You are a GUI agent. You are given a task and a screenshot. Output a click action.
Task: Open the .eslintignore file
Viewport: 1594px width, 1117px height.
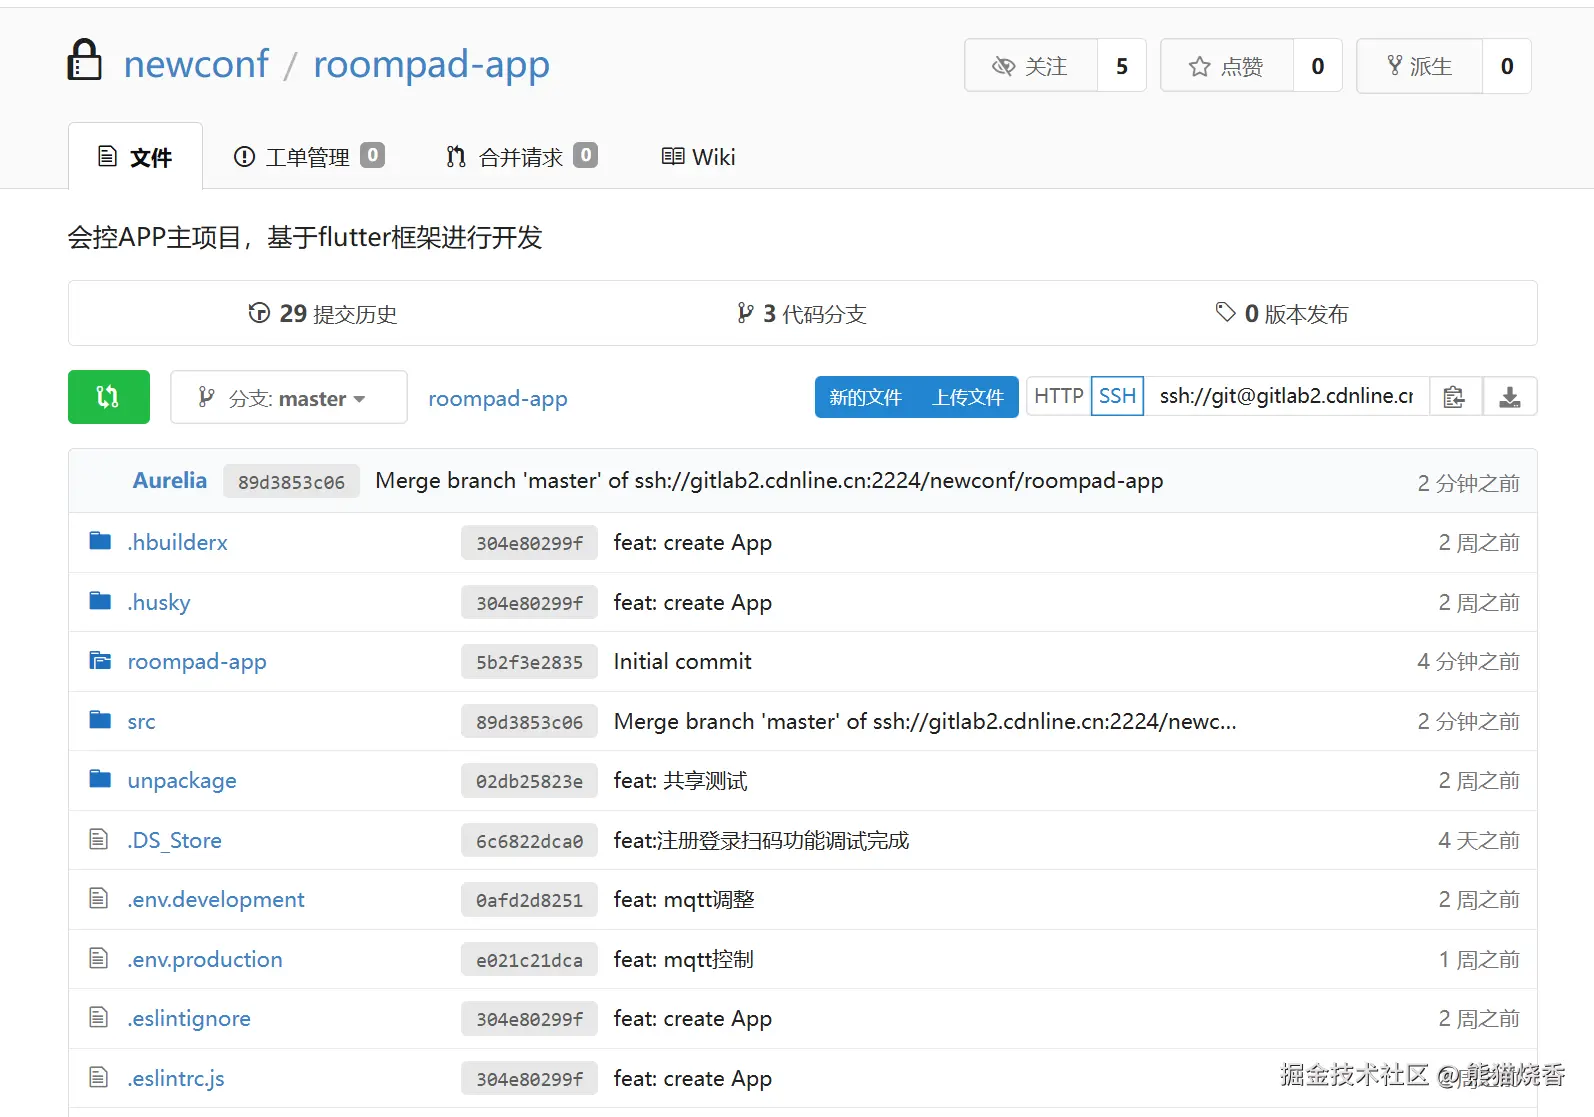click(189, 1018)
